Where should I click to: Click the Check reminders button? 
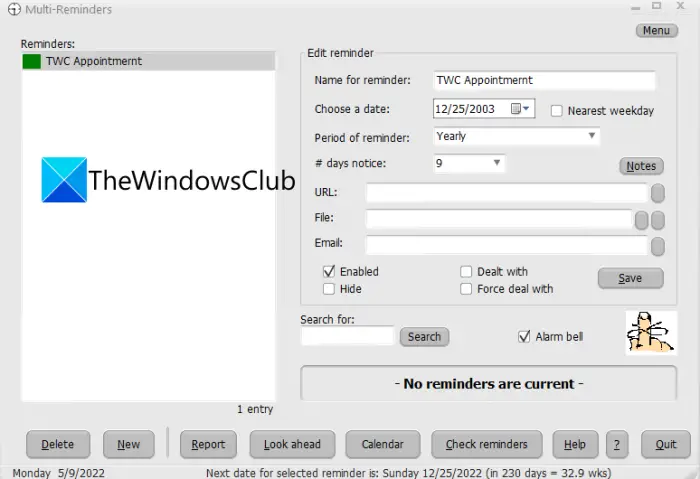click(487, 444)
